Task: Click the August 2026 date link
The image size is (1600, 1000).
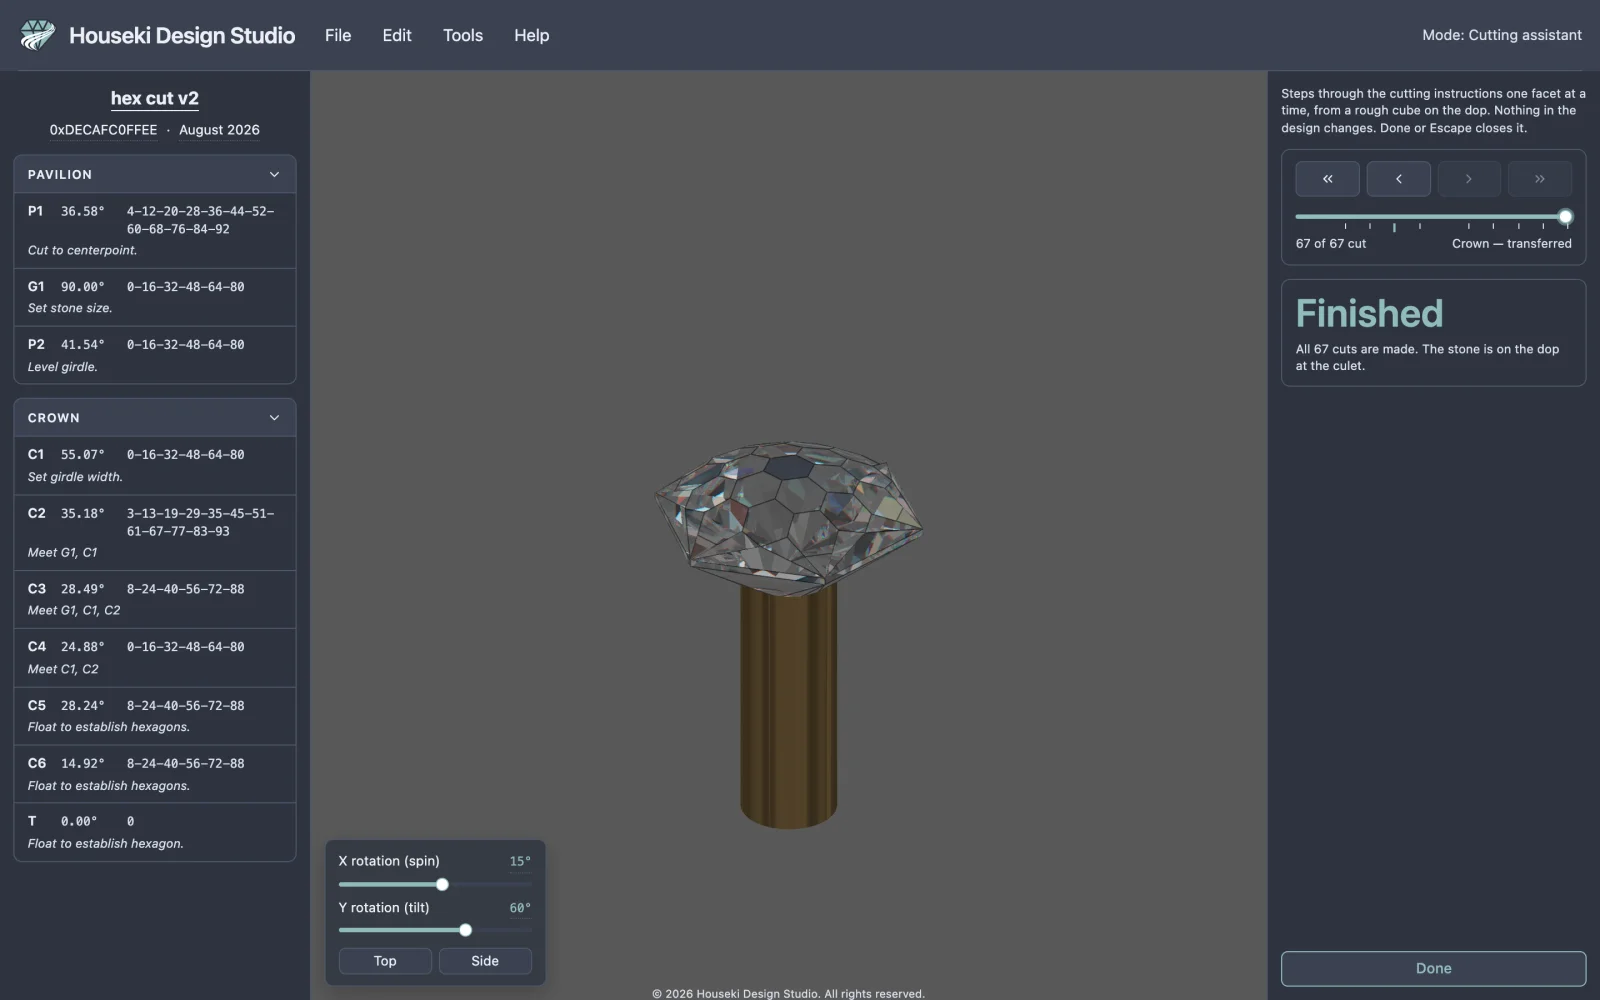Action: pos(219,130)
